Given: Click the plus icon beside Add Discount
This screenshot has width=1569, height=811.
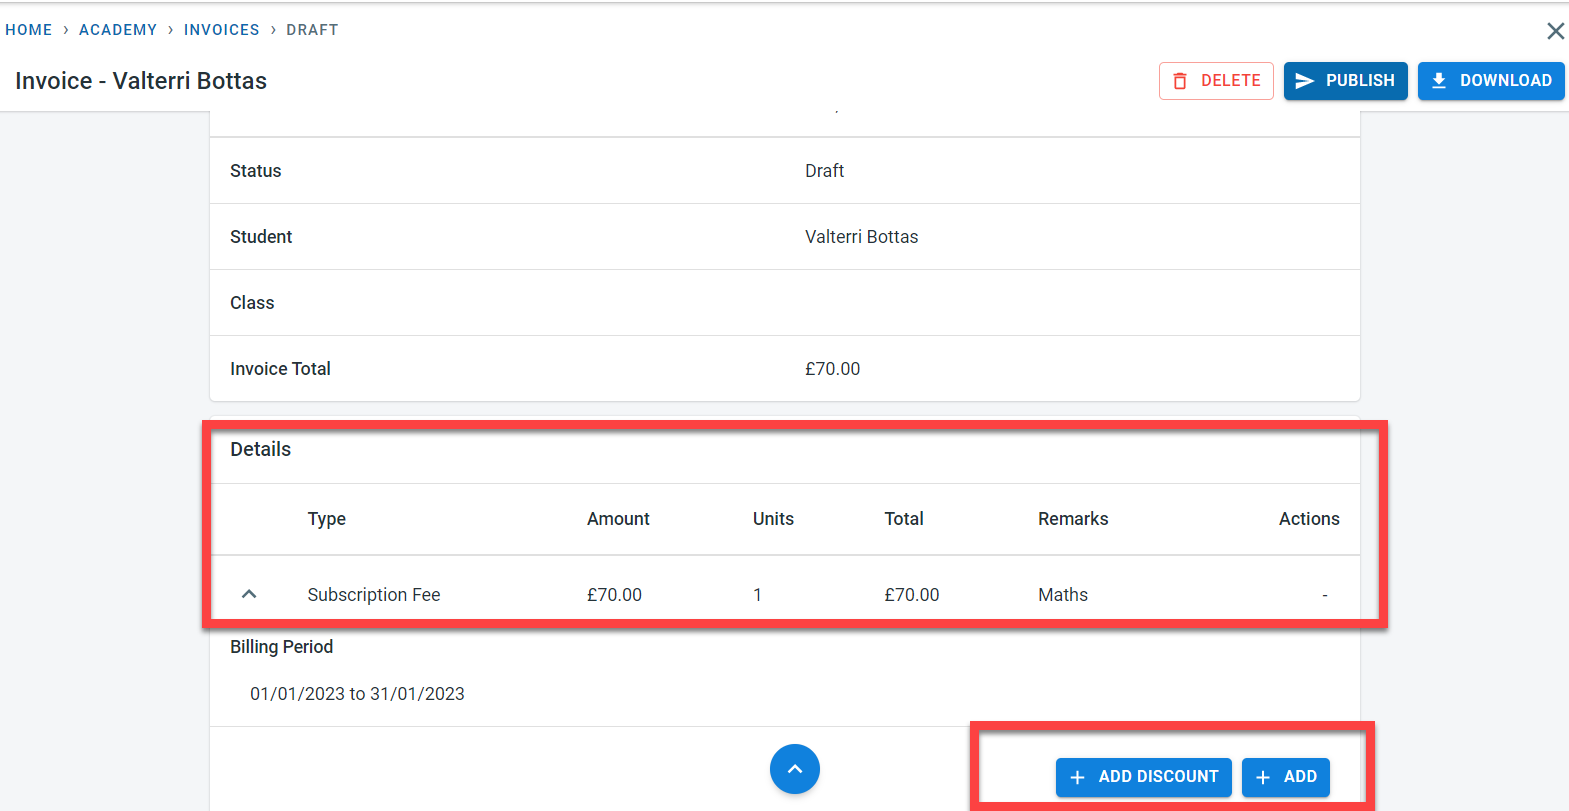Looking at the screenshot, I should tap(1077, 777).
